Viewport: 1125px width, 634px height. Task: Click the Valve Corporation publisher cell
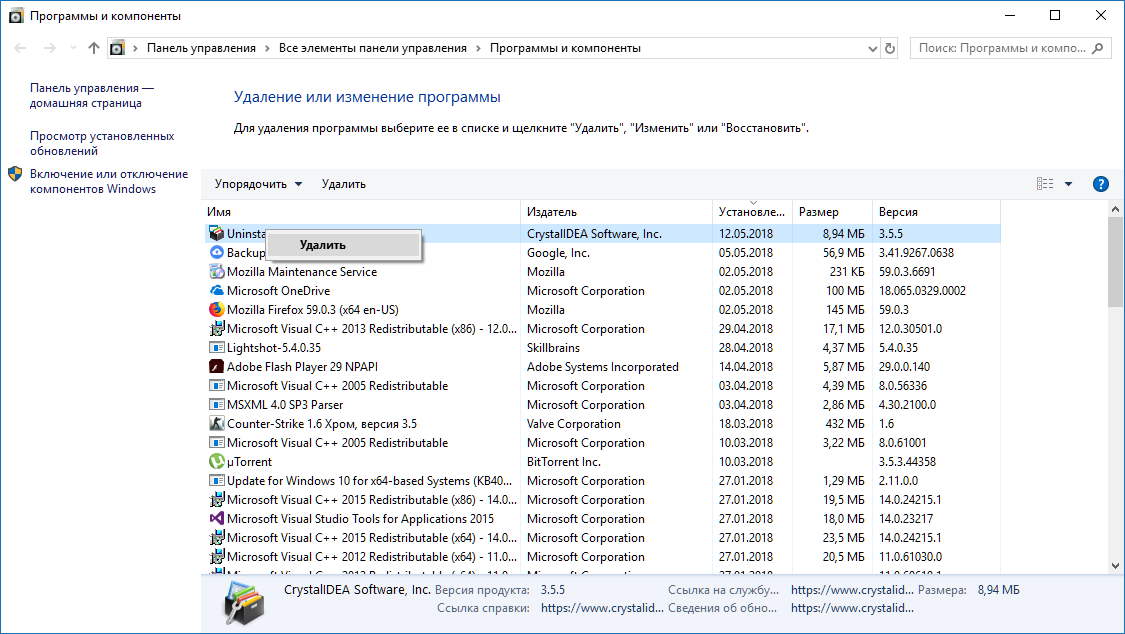pyautogui.click(x=574, y=423)
